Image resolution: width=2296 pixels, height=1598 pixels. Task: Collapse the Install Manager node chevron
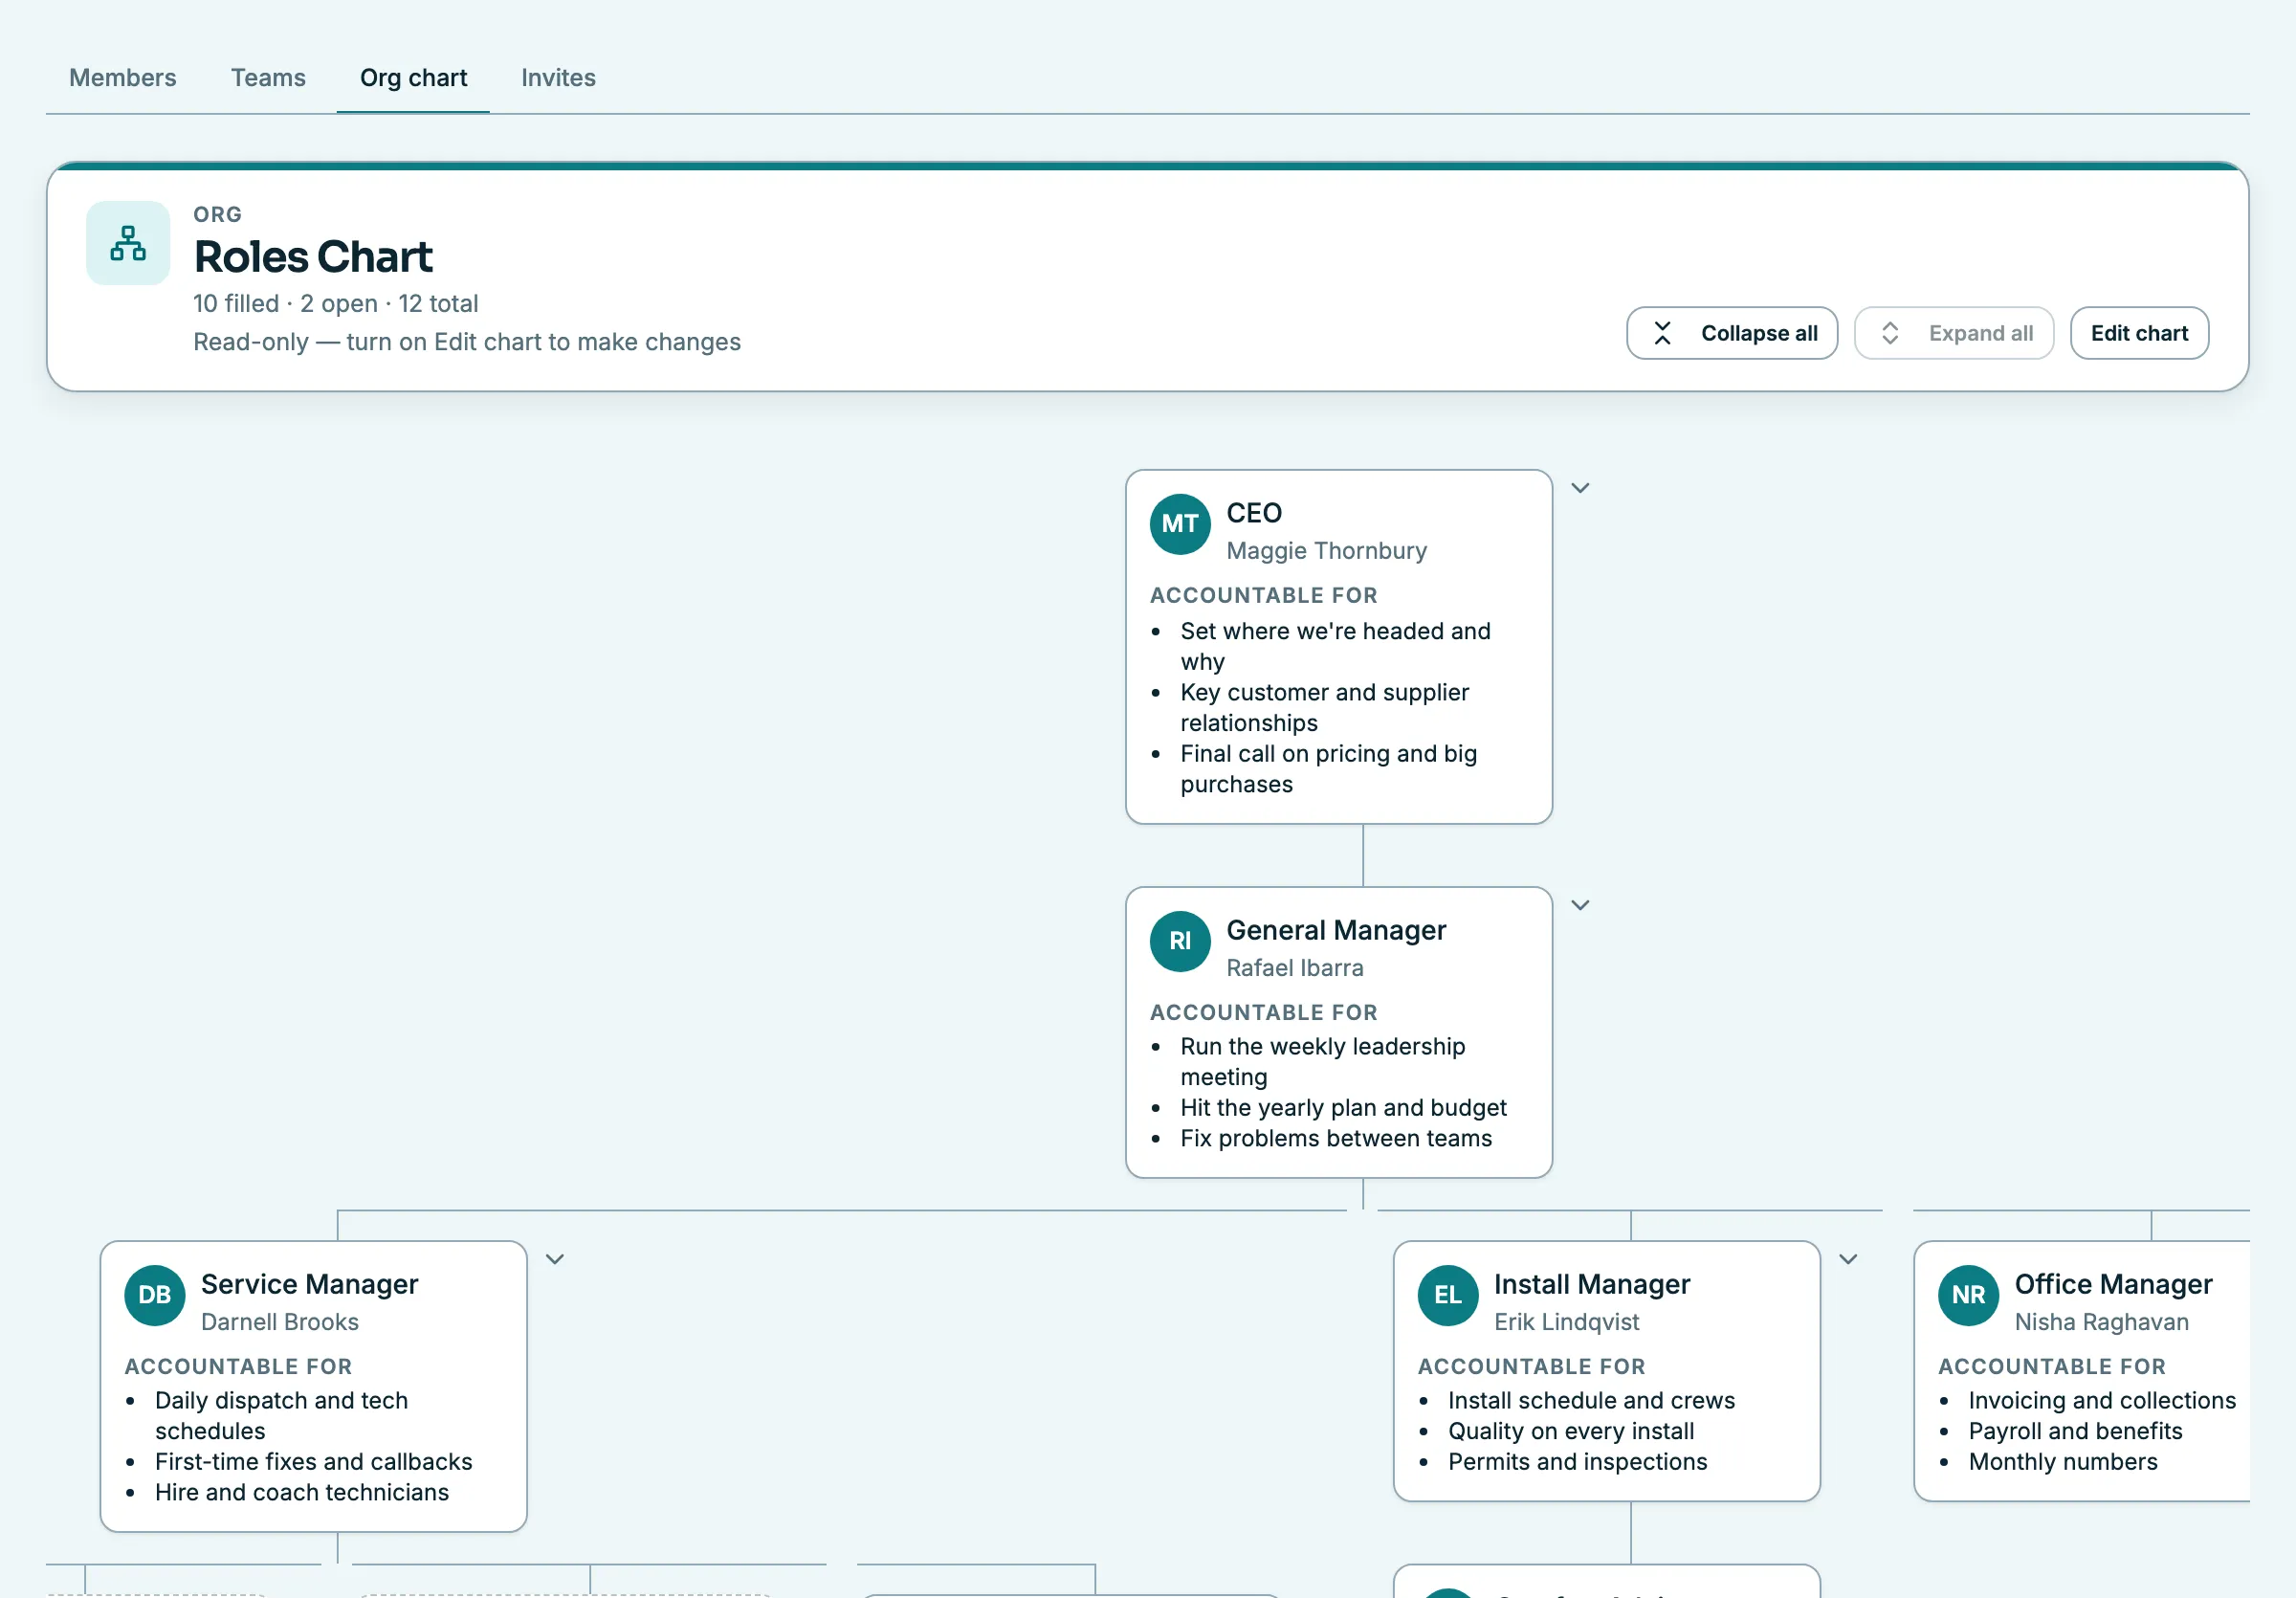[x=1848, y=1259]
